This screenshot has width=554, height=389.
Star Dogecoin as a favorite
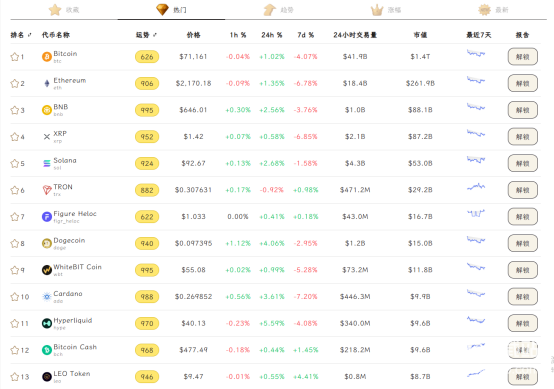[x=14, y=243]
